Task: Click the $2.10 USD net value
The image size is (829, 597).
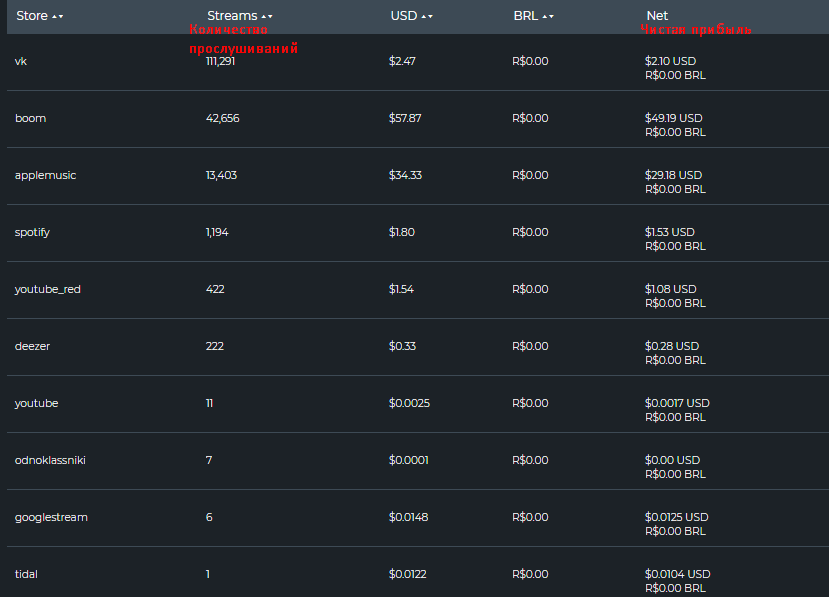Action: tap(670, 61)
